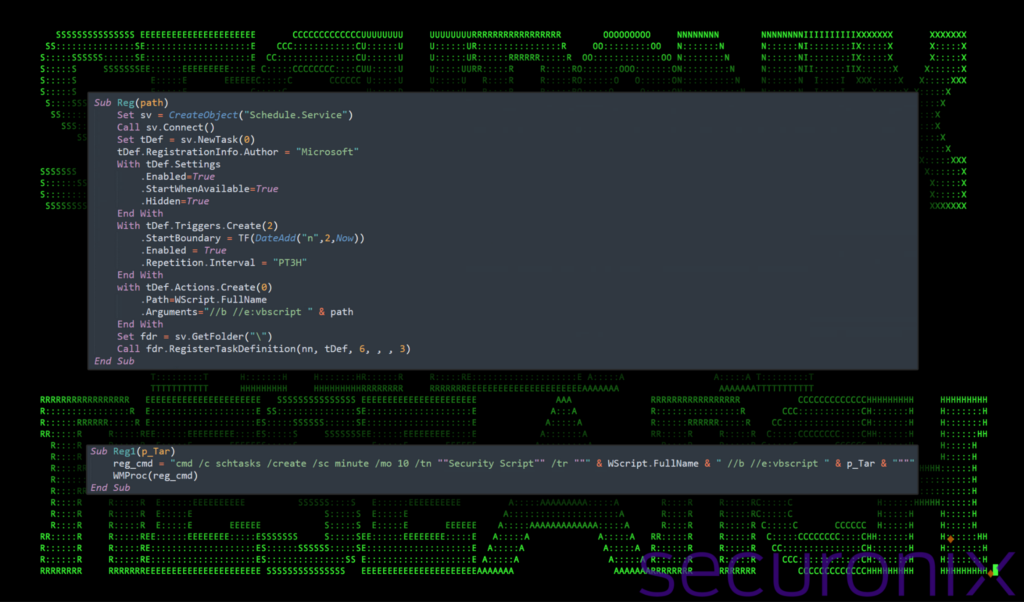Viewport: 1024px width, 602px height.
Task: Click the "Set fdr = sv.GetFolder" line
Action: click(194, 336)
